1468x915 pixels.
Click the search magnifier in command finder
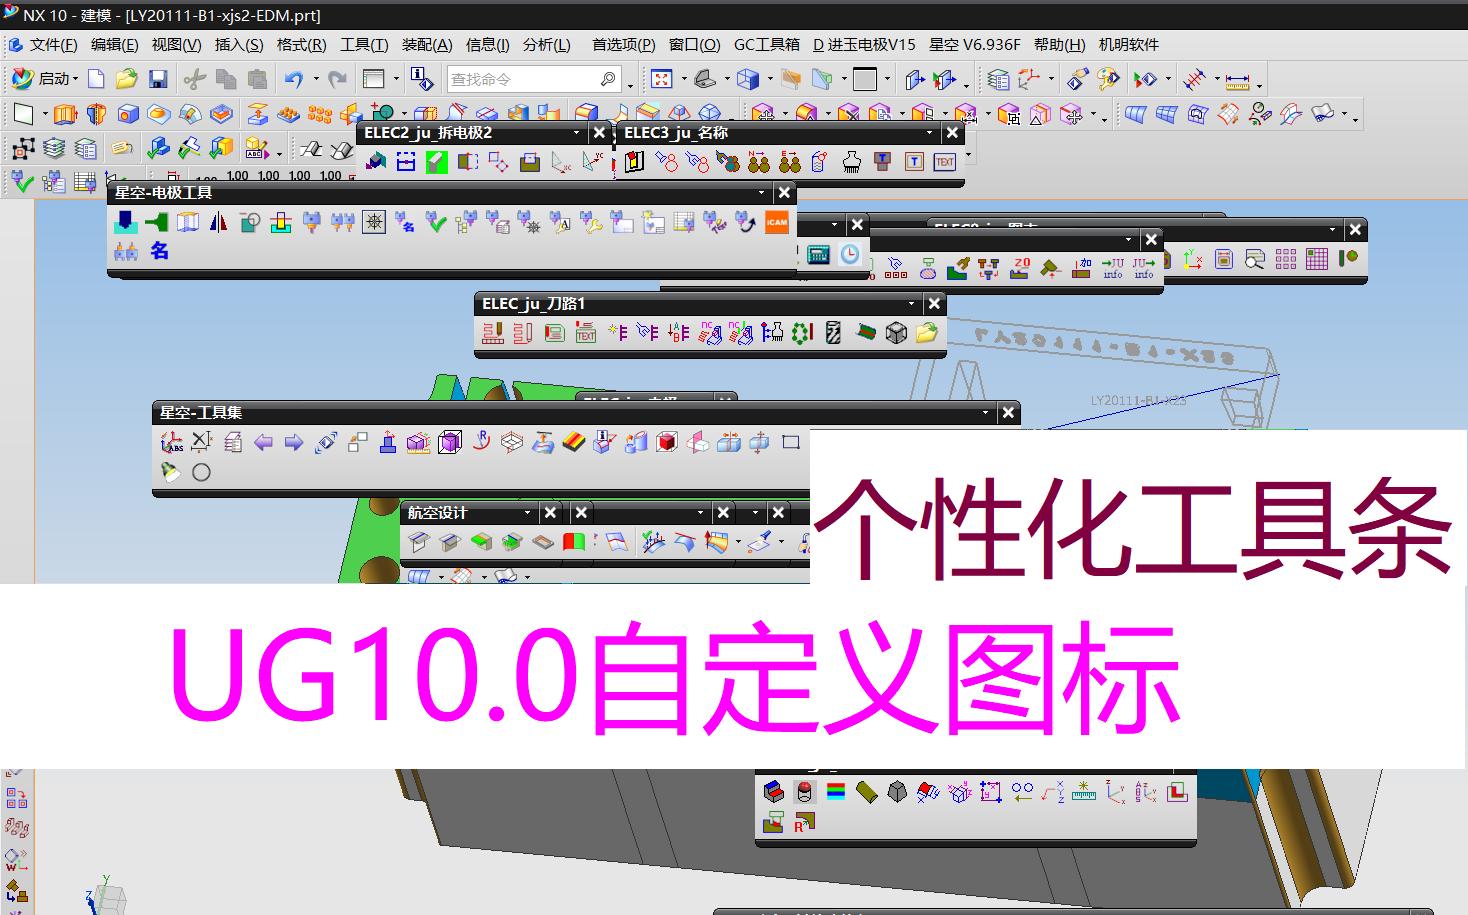pos(608,79)
